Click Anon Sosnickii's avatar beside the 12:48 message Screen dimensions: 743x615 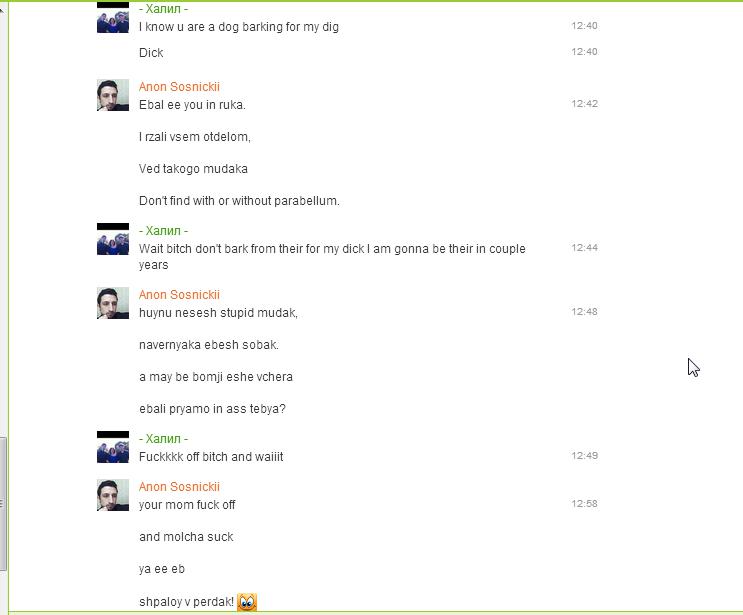pyautogui.click(x=113, y=303)
